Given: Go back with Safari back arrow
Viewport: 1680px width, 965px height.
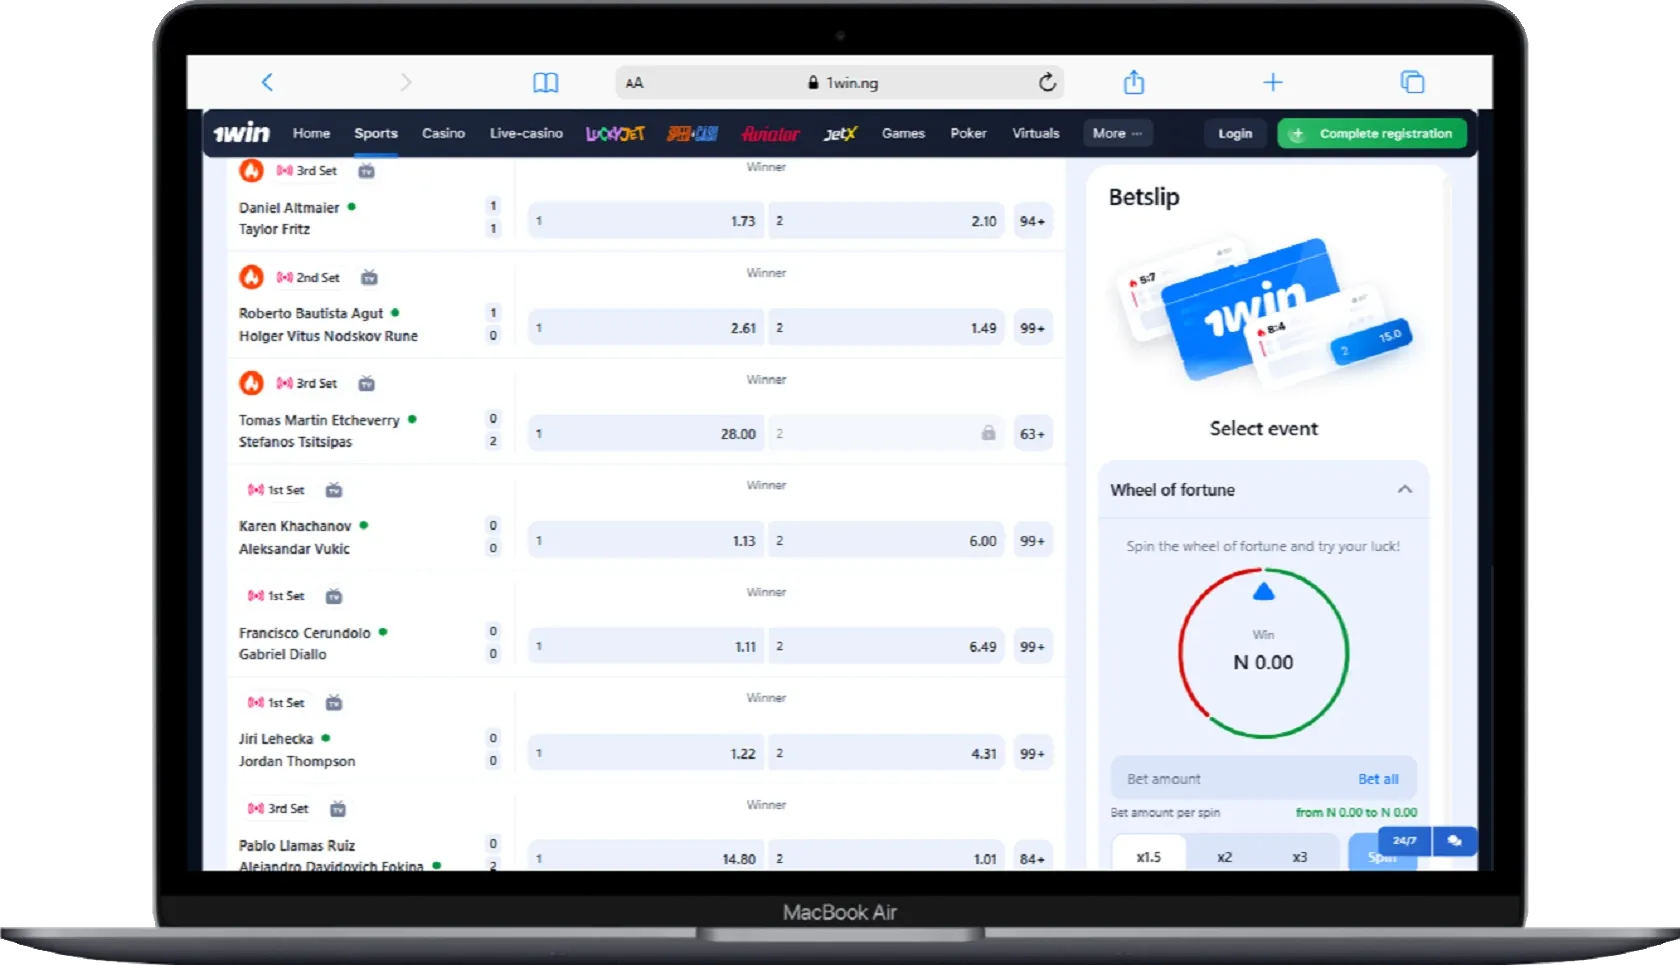Looking at the screenshot, I should [x=267, y=82].
